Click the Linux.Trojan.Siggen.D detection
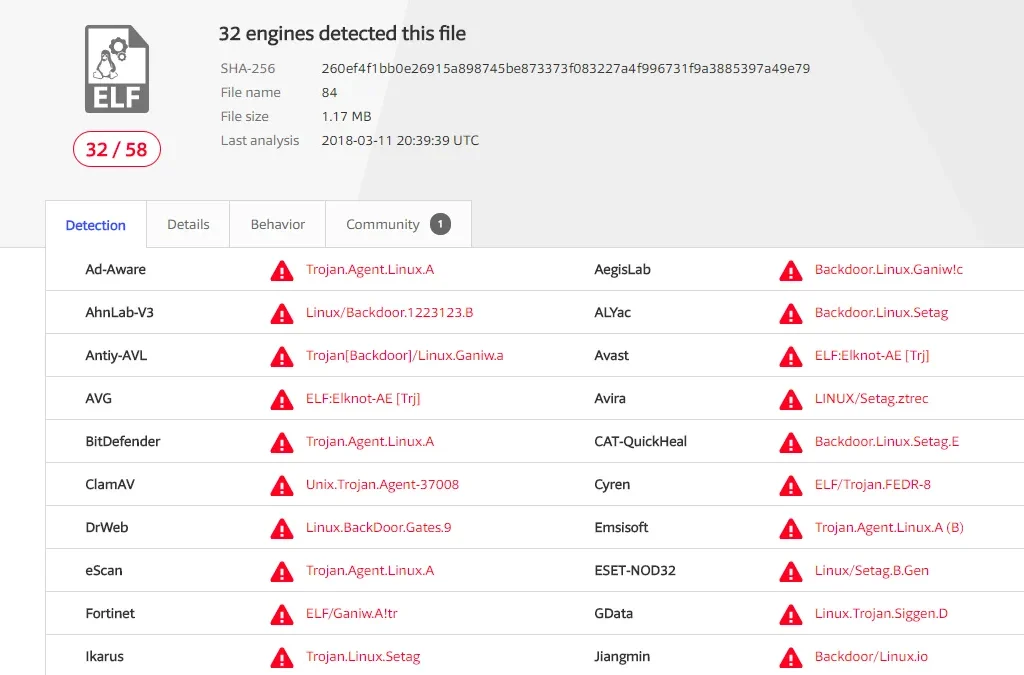Image resolution: width=1024 pixels, height=675 pixels. pyautogui.click(x=881, y=614)
